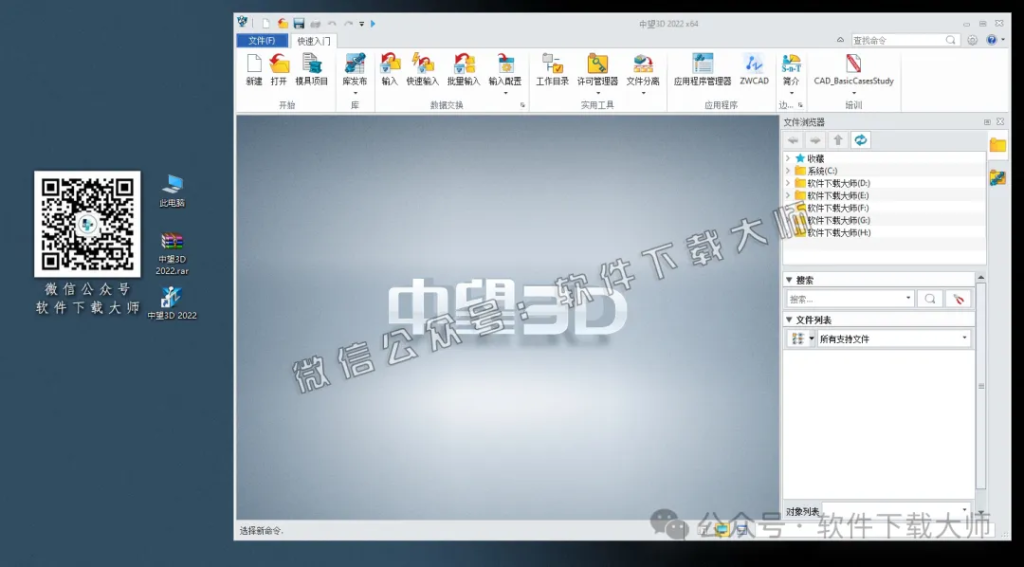Click the ZW3D logo icon in title bar
Image resolution: width=1024 pixels, height=567 pixels.
point(243,22)
